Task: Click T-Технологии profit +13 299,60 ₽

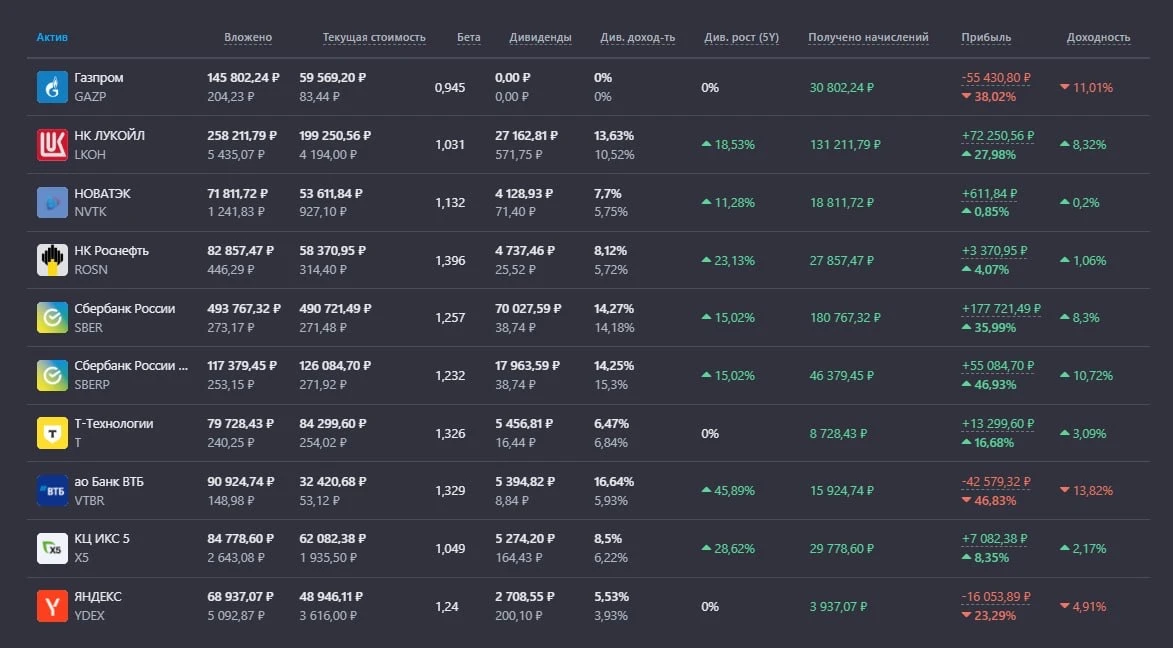Action: [998, 424]
